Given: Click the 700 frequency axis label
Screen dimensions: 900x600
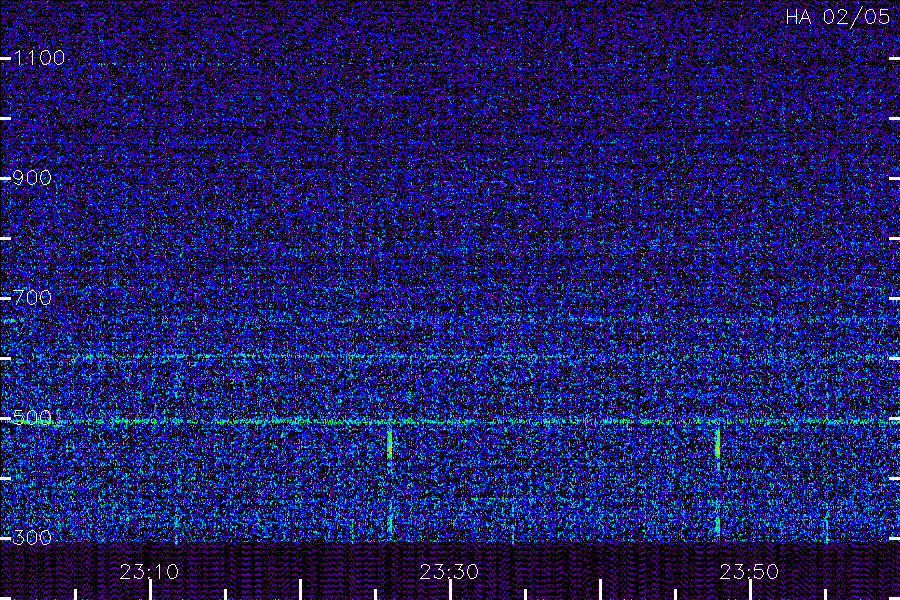Looking at the screenshot, I should [x=32, y=298].
